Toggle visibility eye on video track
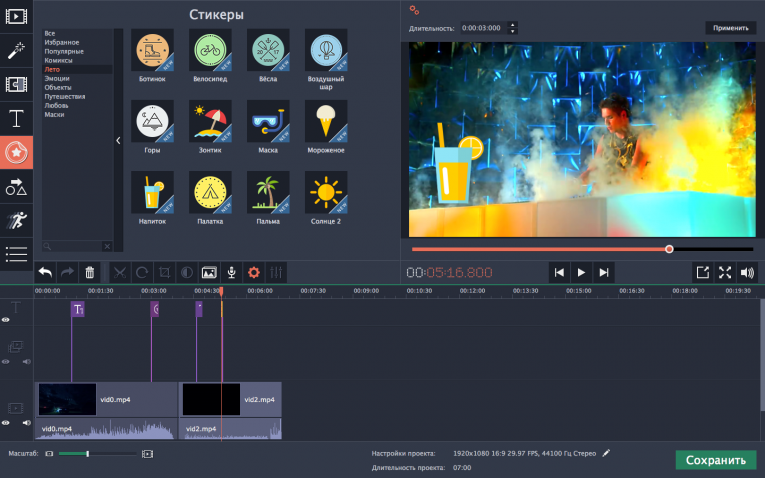The height and width of the screenshot is (478, 765). coord(6,423)
